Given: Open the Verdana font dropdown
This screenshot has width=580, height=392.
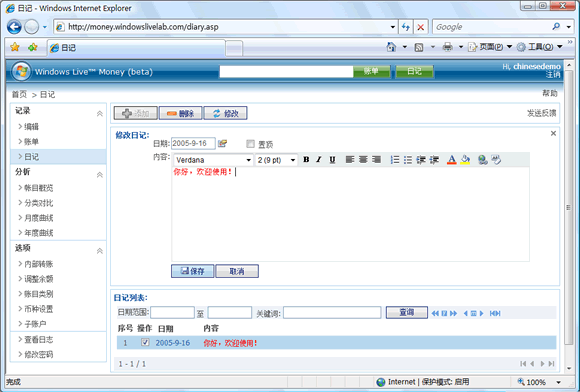Looking at the screenshot, I should click(x=248, y=160).
